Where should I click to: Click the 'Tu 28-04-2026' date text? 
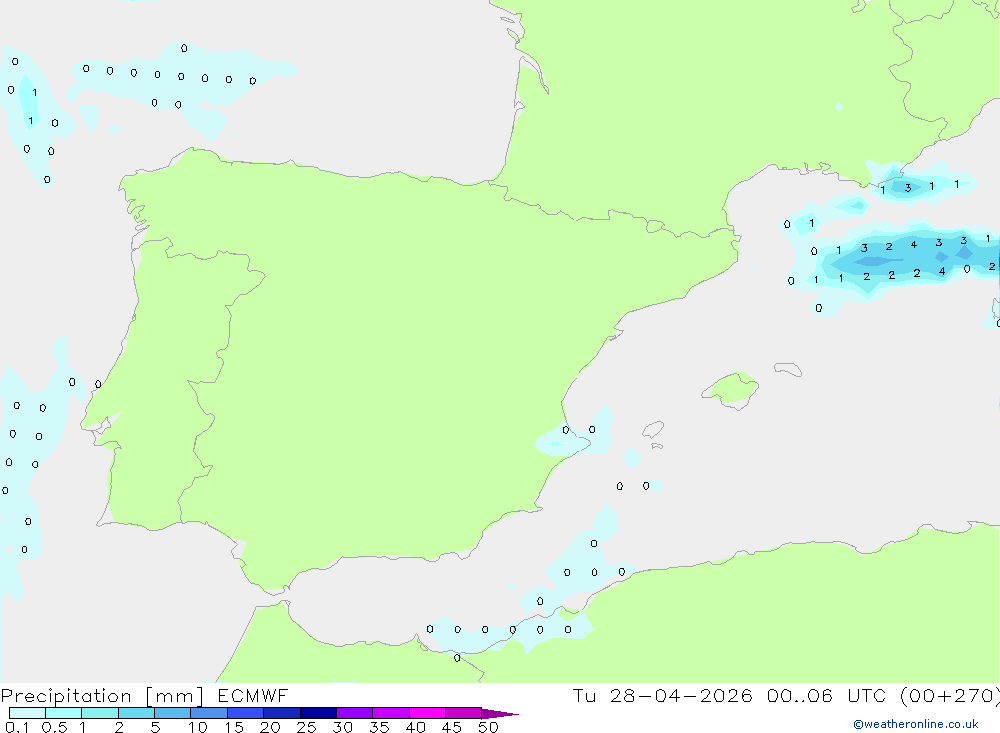[662, 696]
